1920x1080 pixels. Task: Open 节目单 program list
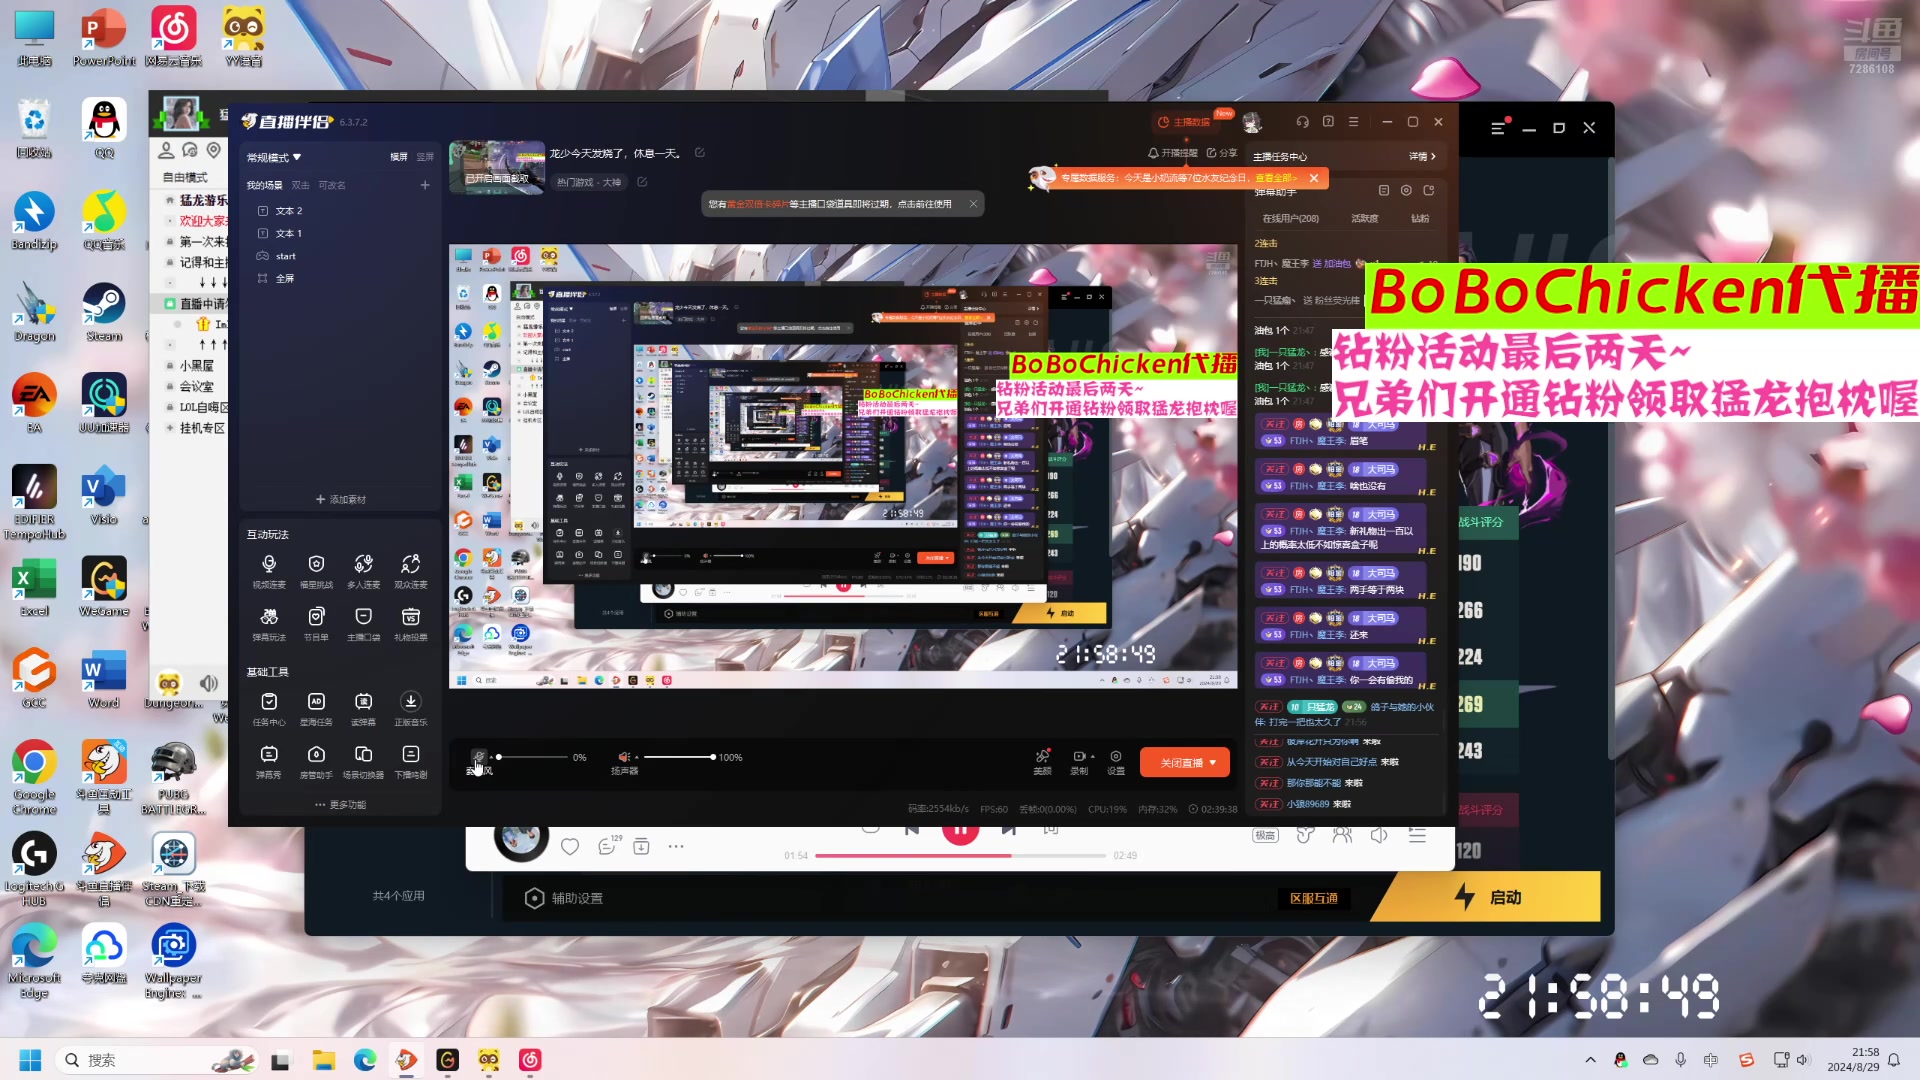coord(316,624)
